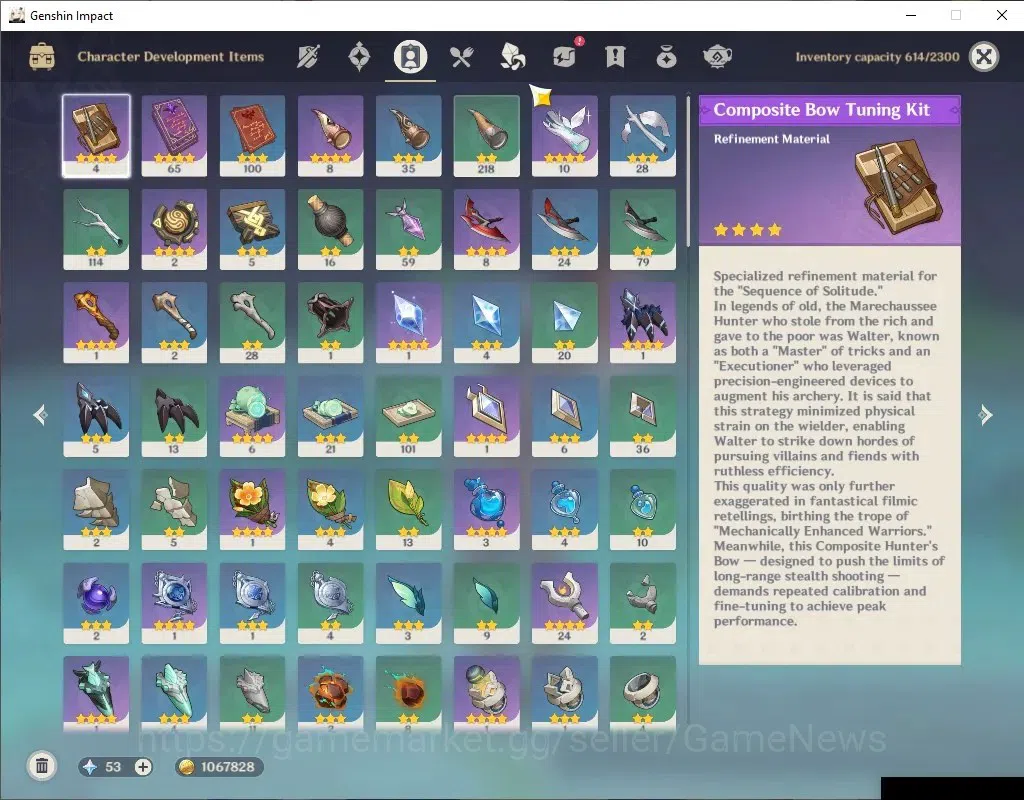The width and height of the screenshot is (1024, 800).
Task: Select the green orb on tray, count 6
Action: [x=252, y=416]
